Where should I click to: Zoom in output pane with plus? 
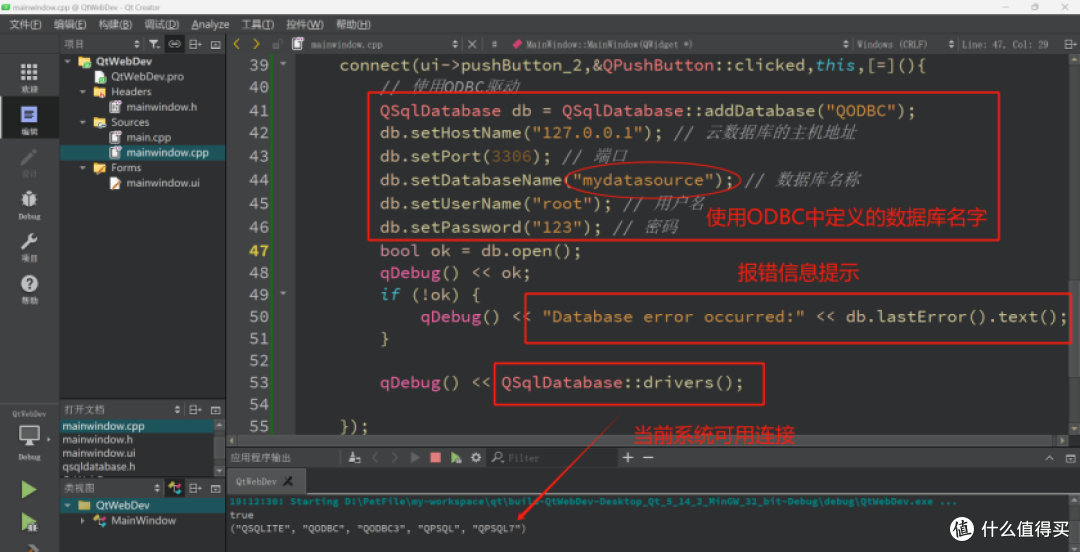click(x=627, y=458)
